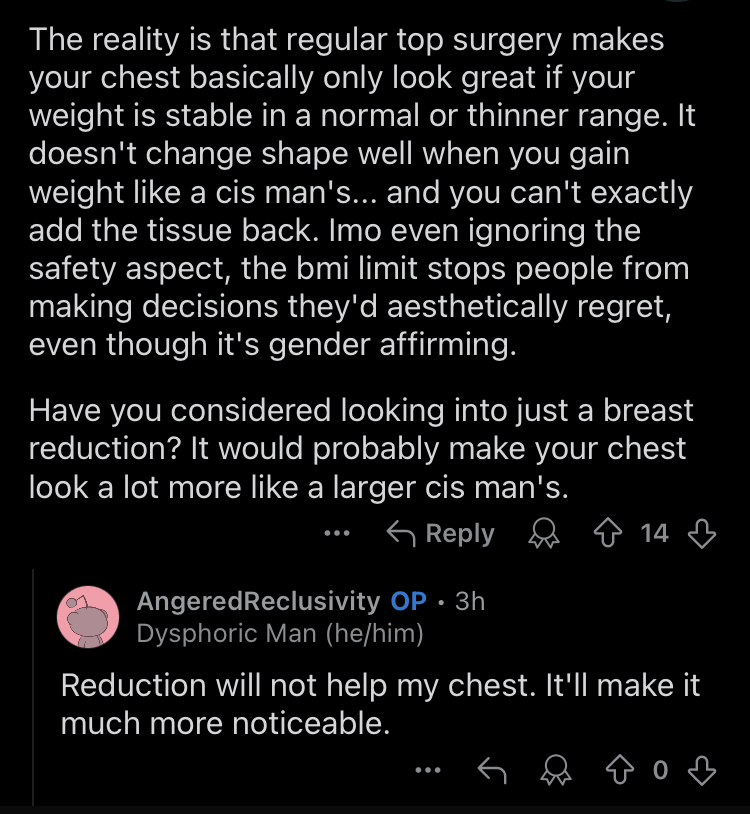750x814 pixels.
Task: Tap Reply under the top surgery comment
Action: pyautogui.click(x=441, y=534)
